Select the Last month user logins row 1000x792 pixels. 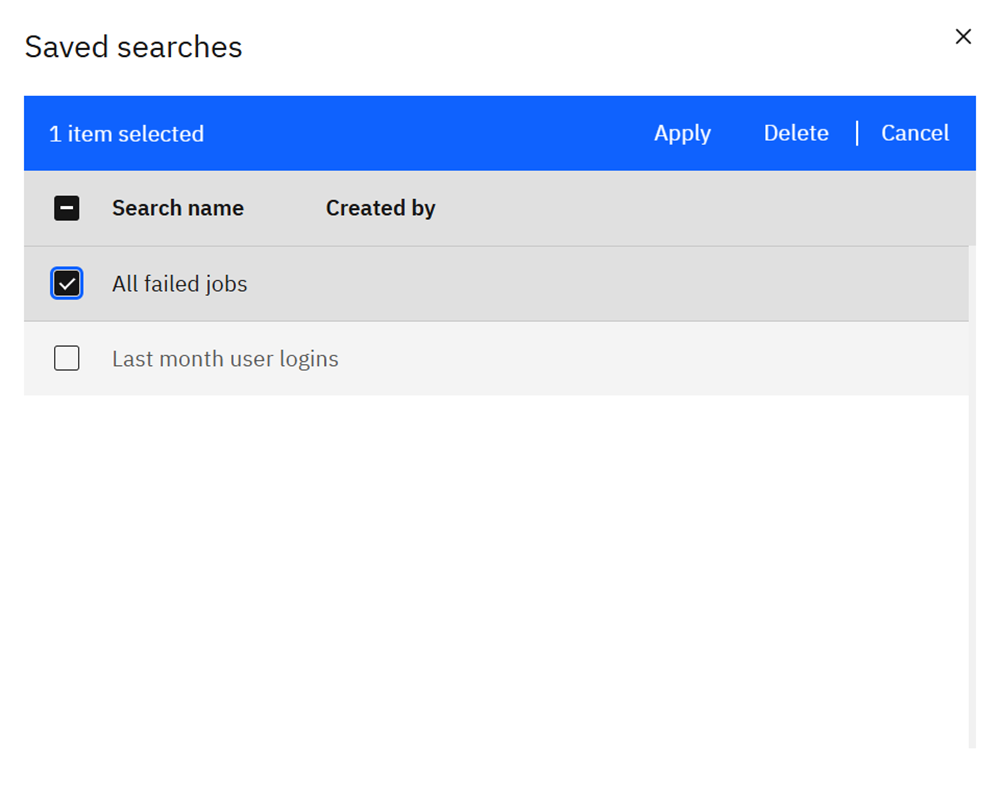click(x=225, y=357)
